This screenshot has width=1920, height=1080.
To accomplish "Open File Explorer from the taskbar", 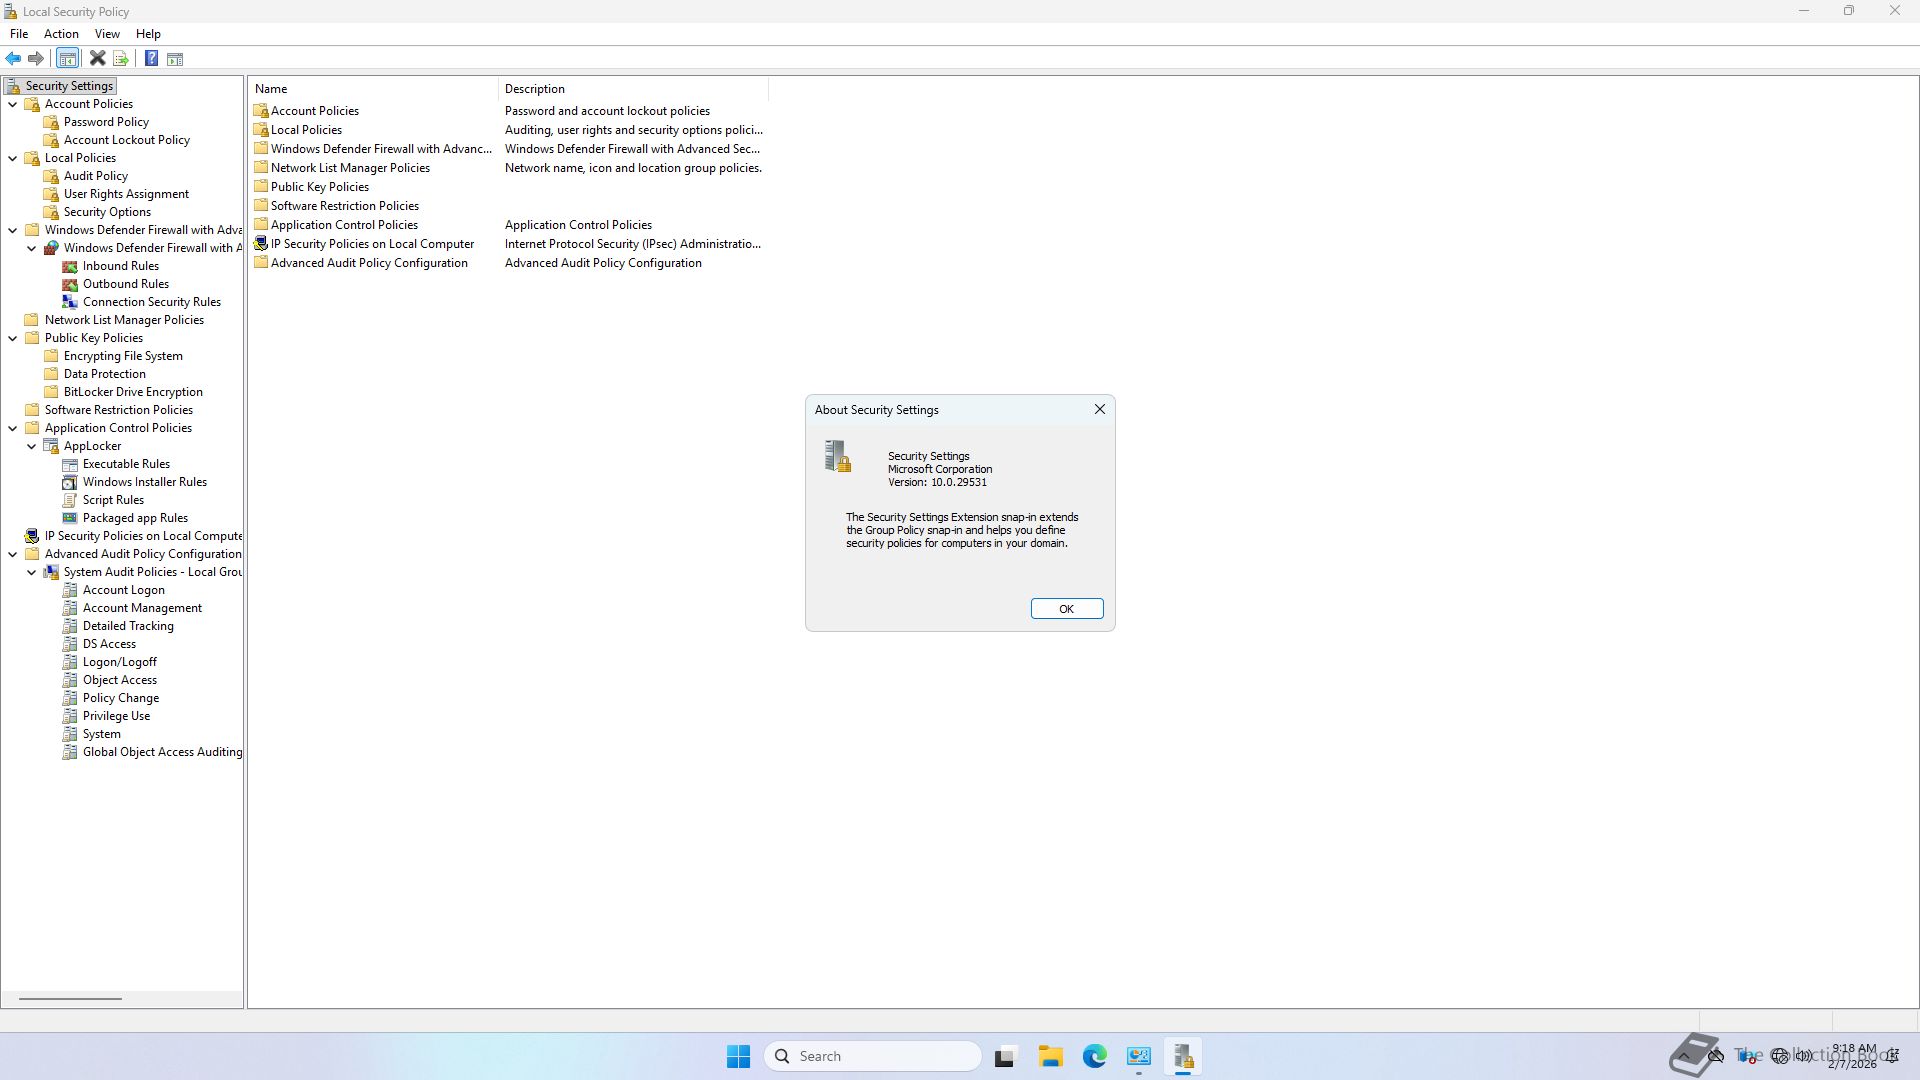I will click(1050, 1057).
